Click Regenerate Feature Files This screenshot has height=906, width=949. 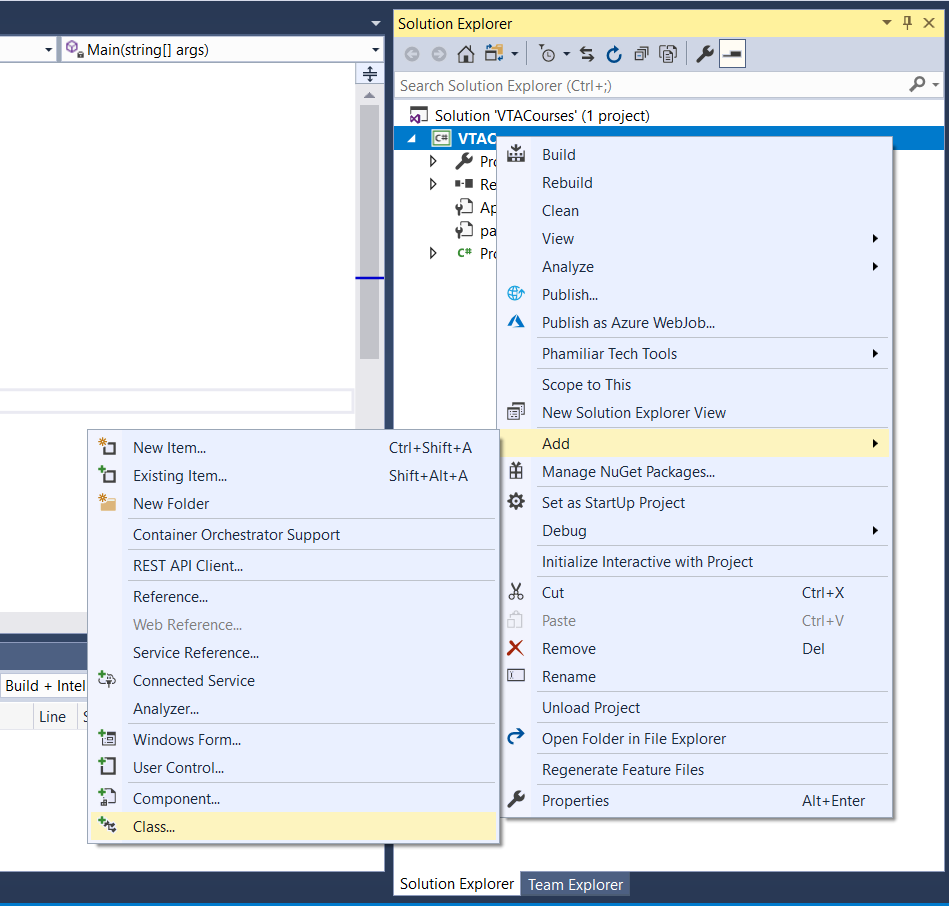(695, 770)
